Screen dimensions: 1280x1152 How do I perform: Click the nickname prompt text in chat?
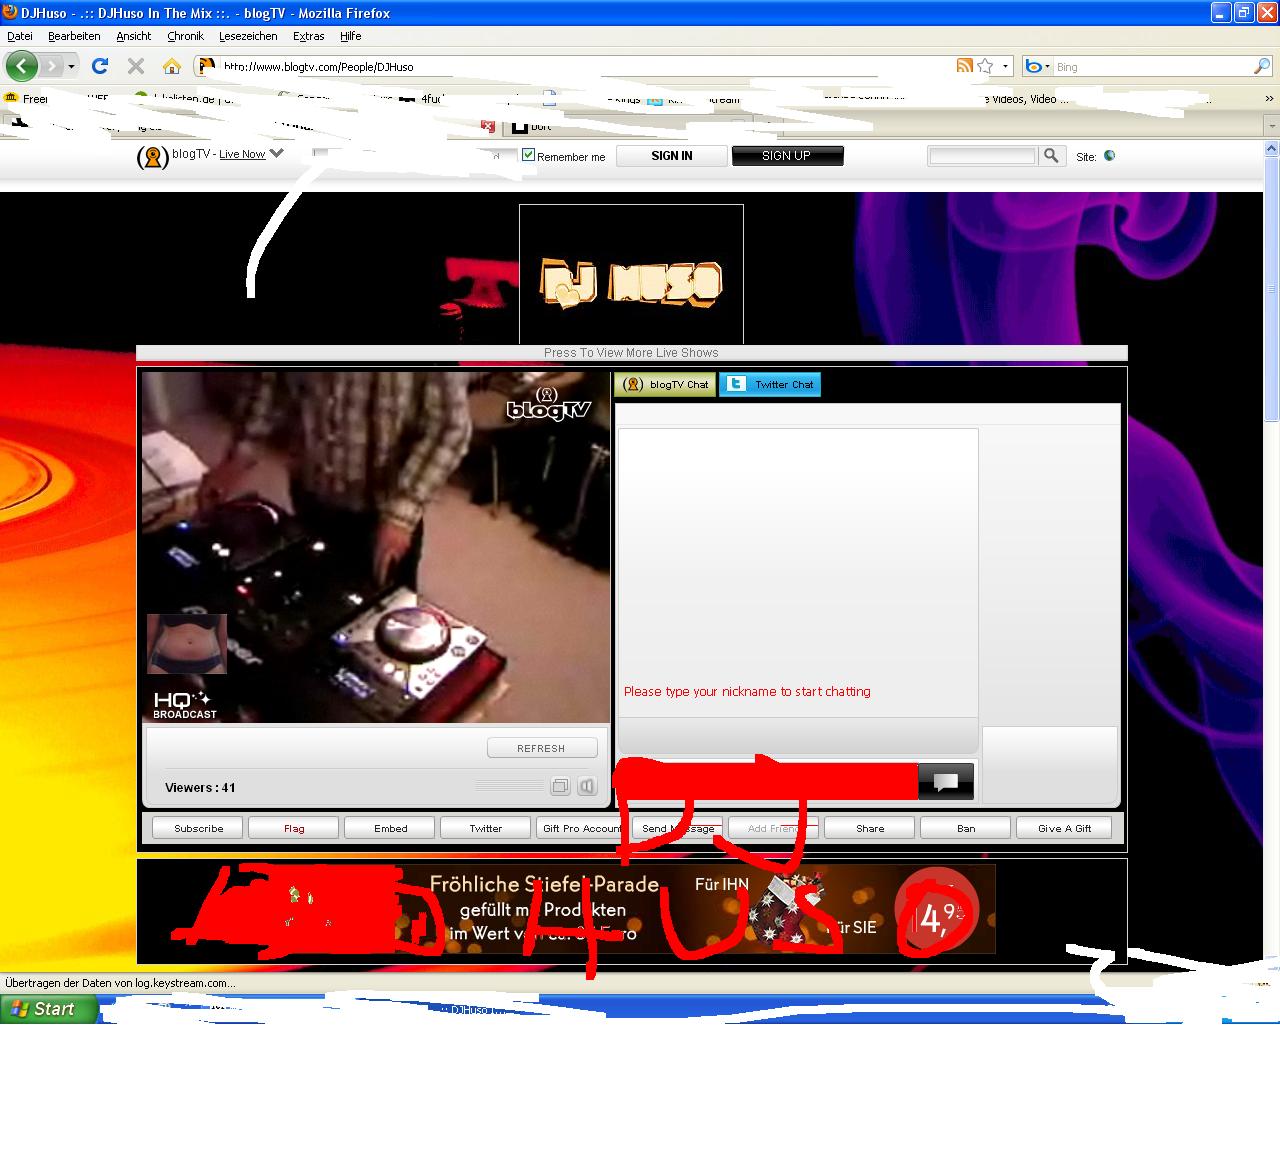[747, 691]
